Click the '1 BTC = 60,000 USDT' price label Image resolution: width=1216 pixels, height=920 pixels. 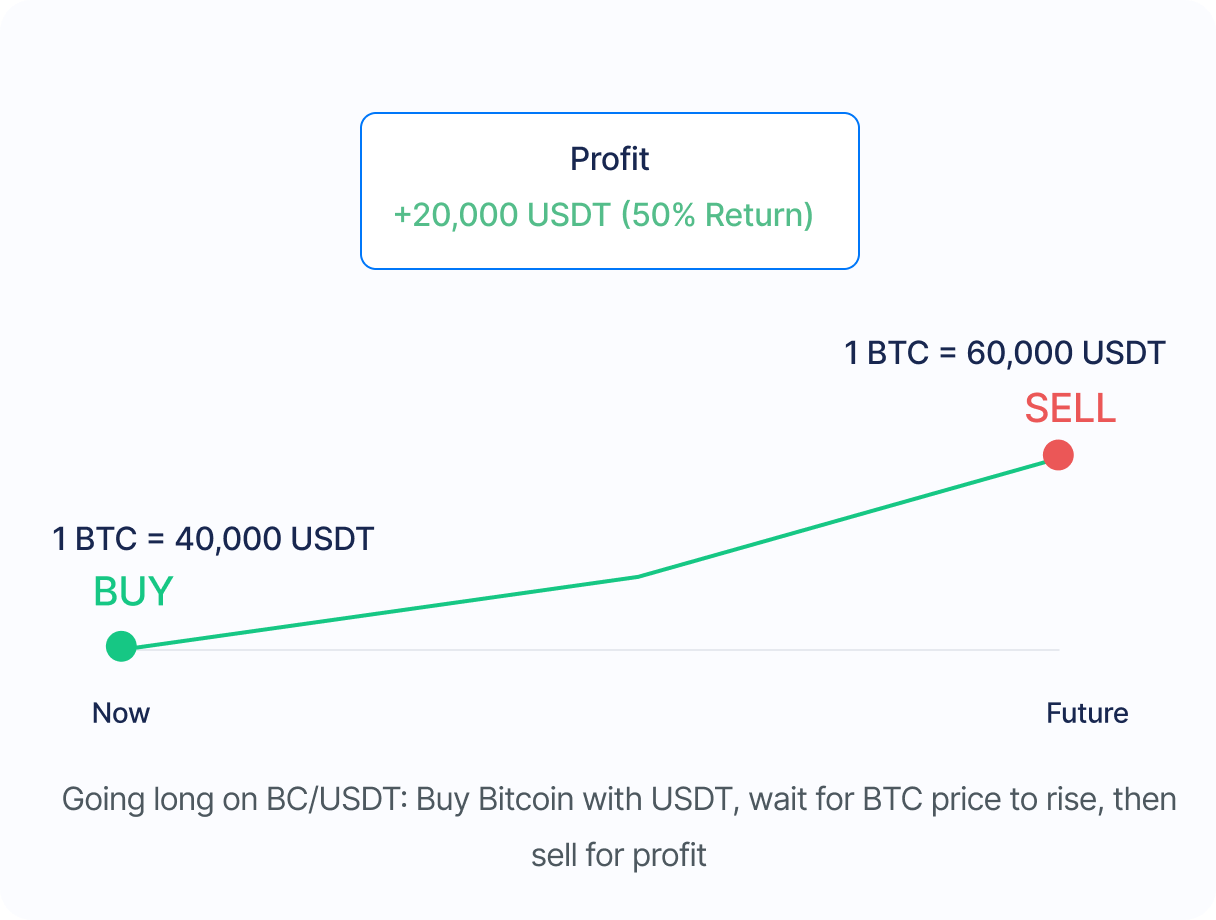click(x=1005, y=353)
